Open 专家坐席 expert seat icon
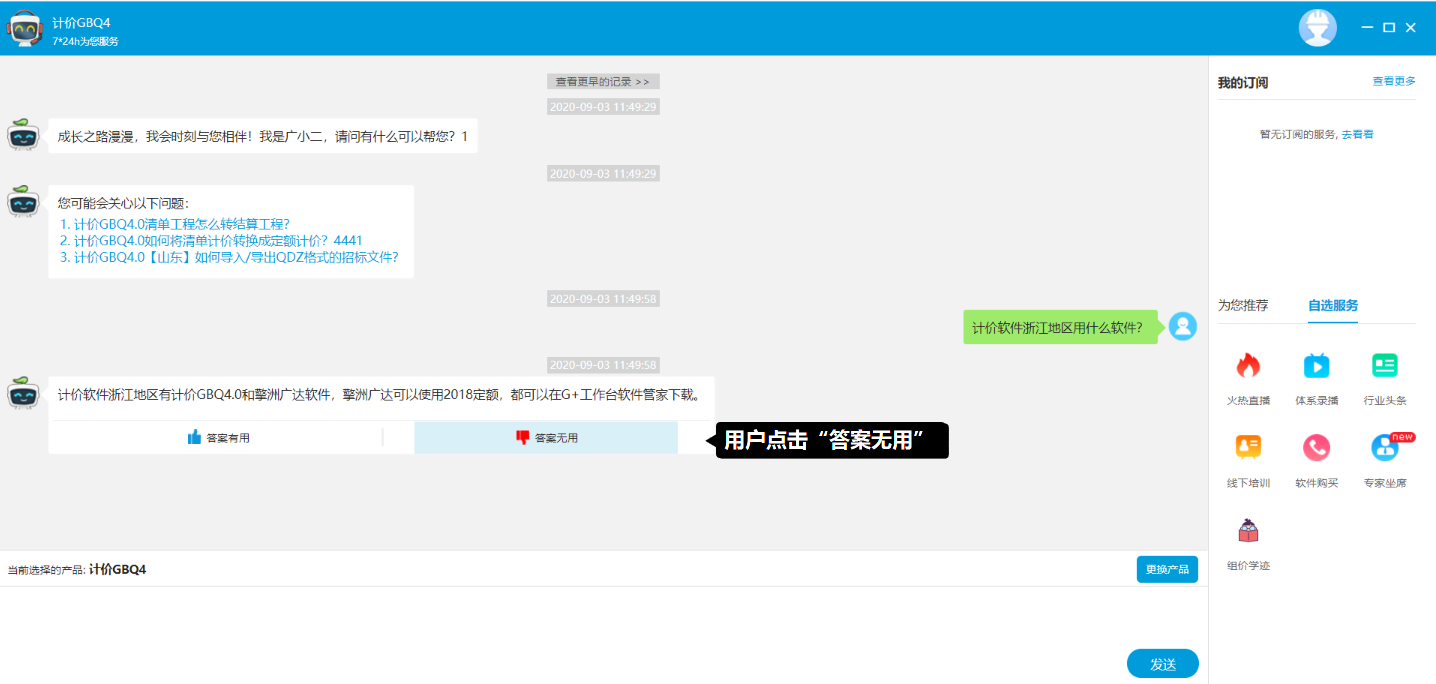 1384,448
